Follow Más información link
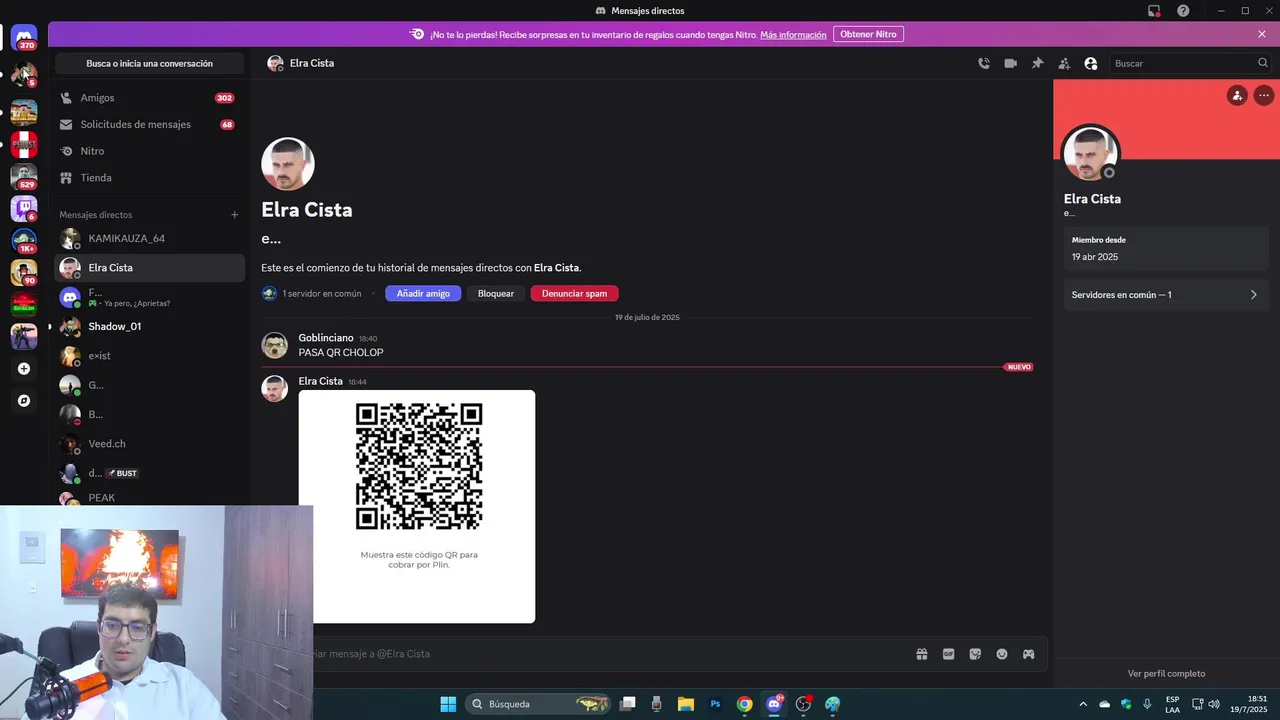1280x720 pixels. coord(793,35)
